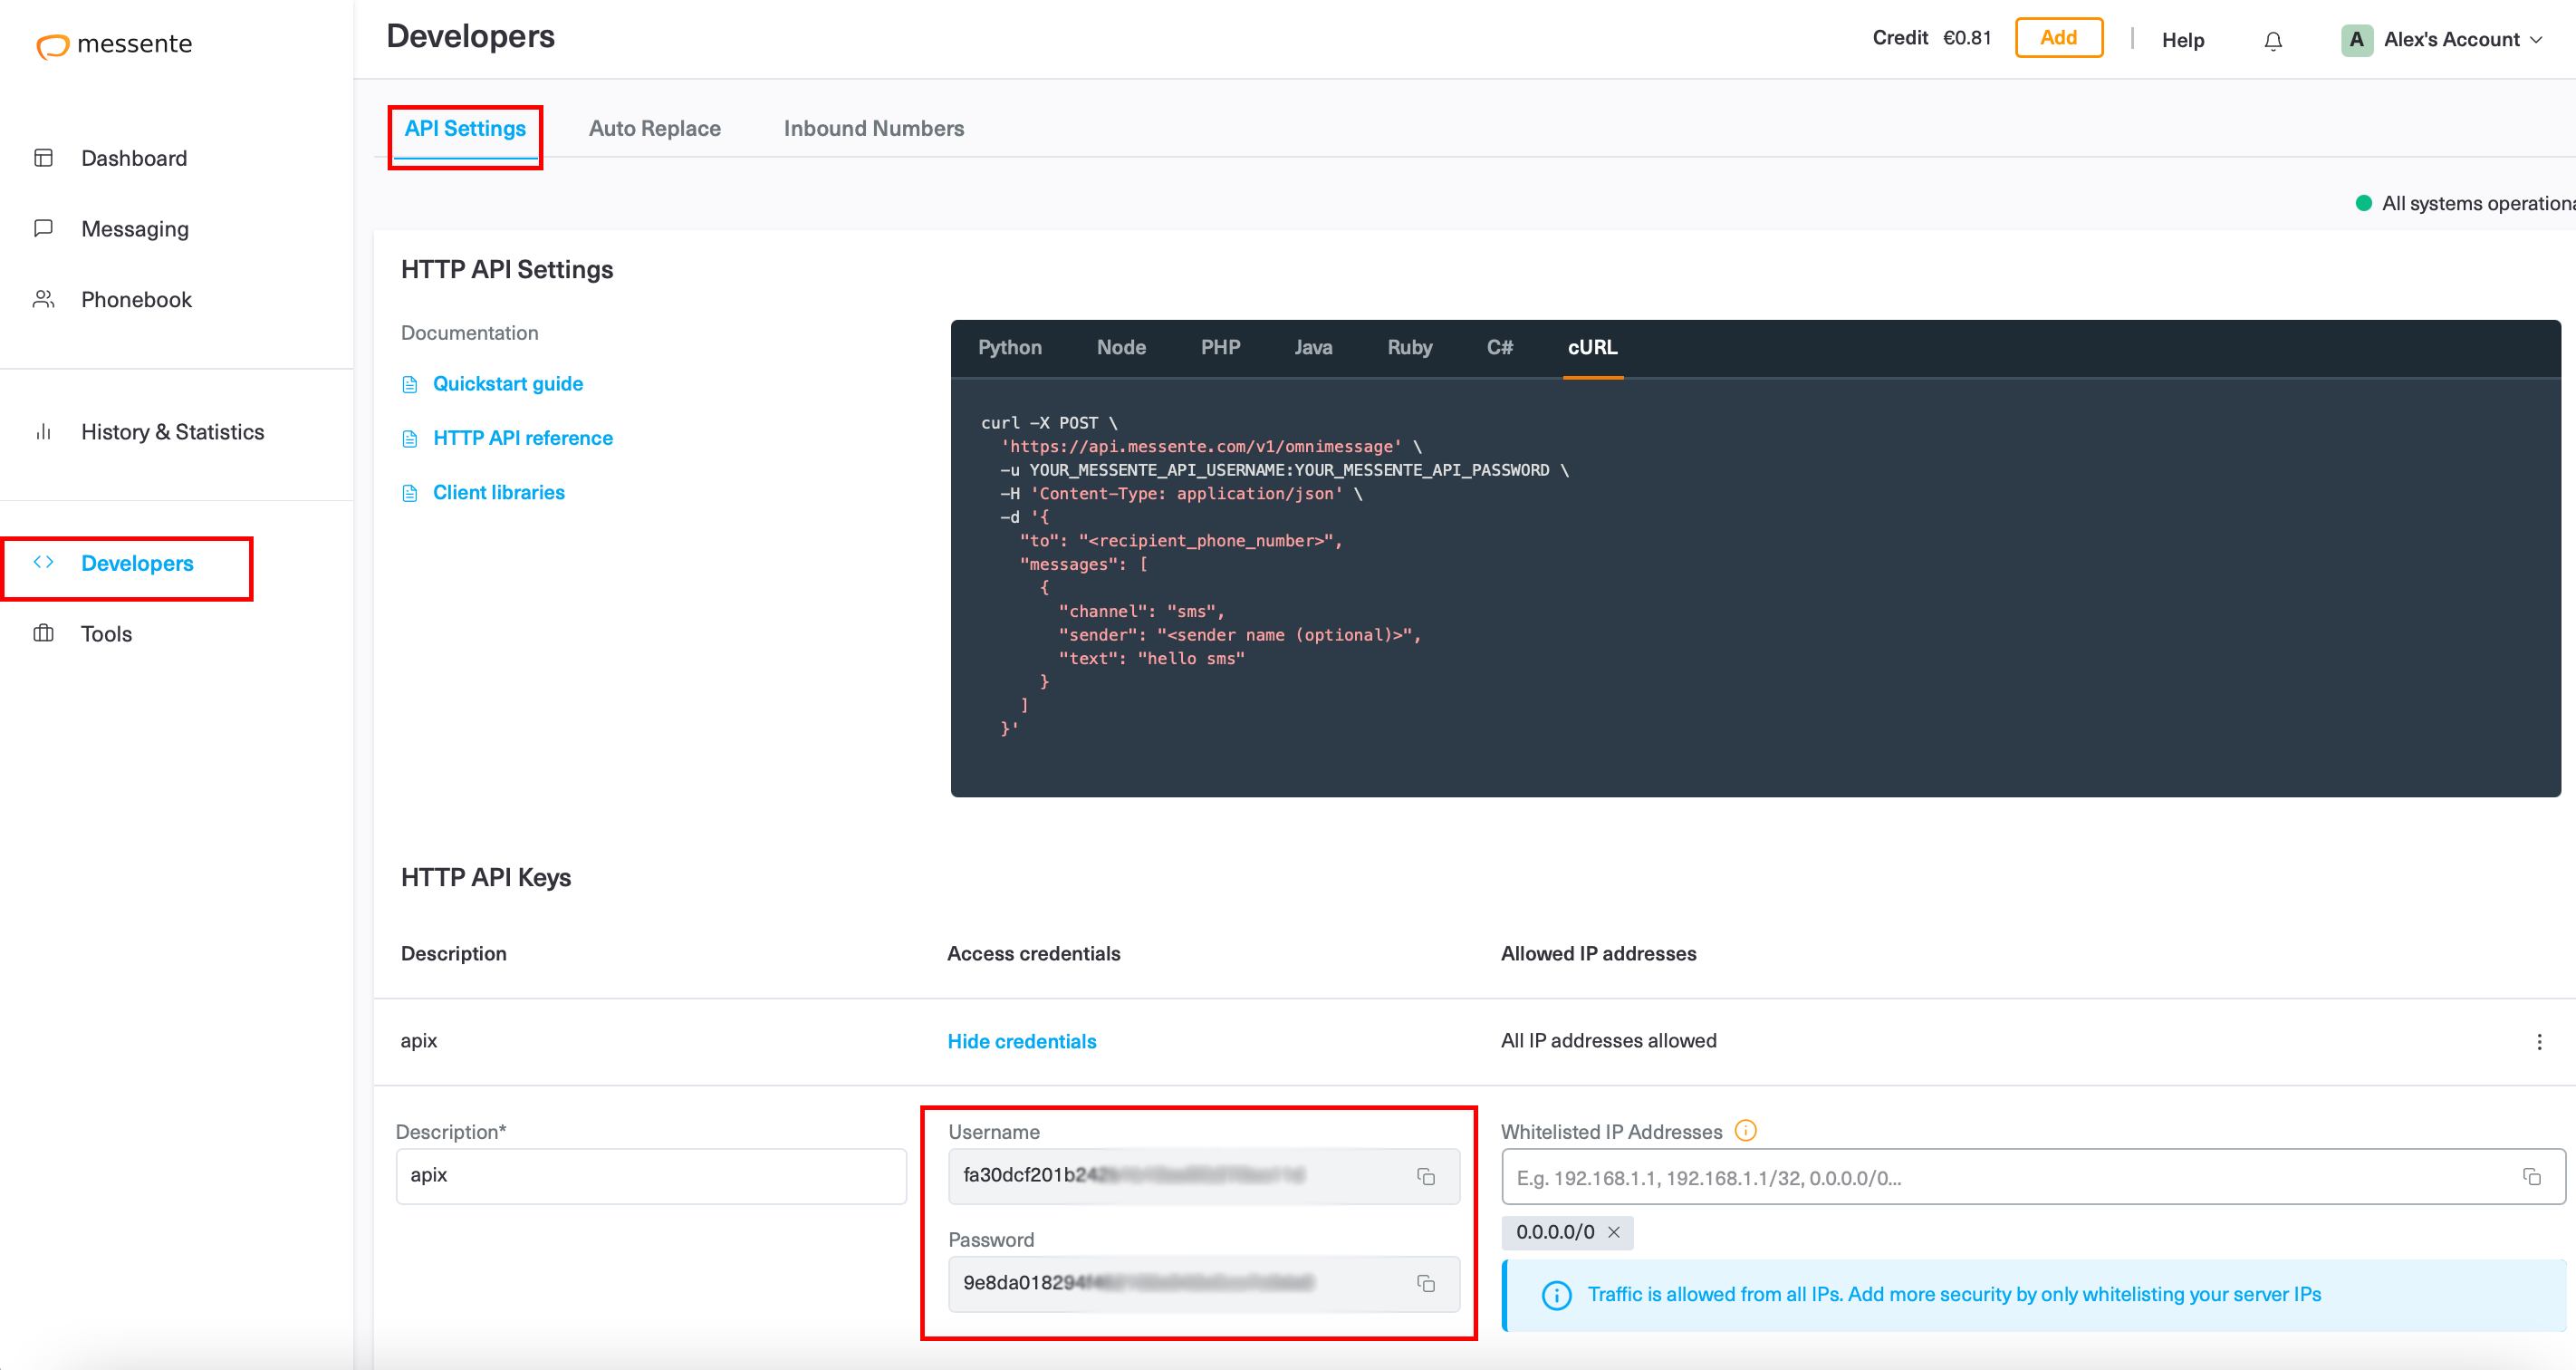Open History & Statistics page
Viewport: 2576px width, 1370px height.
pos(172,432)
